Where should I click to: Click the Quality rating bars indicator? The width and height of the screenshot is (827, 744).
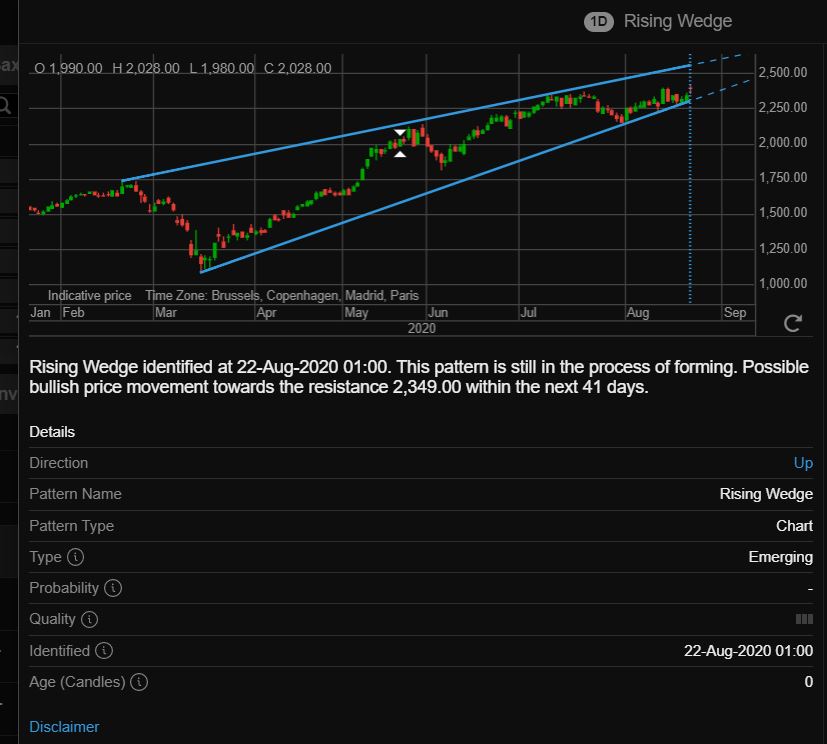pyautogui.click(x=804, y=619)
